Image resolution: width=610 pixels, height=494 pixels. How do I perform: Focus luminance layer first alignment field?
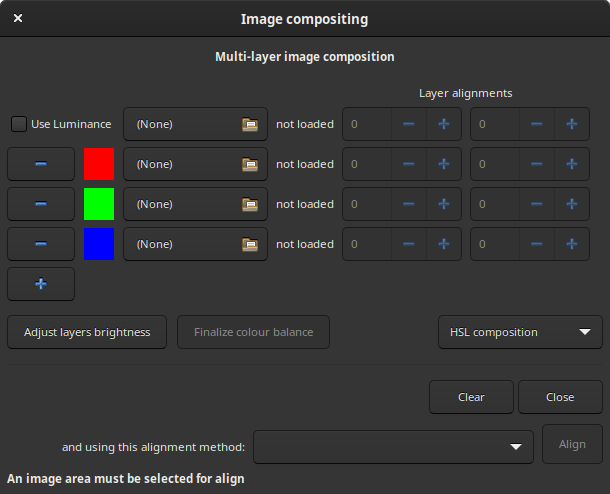(367, 124)
